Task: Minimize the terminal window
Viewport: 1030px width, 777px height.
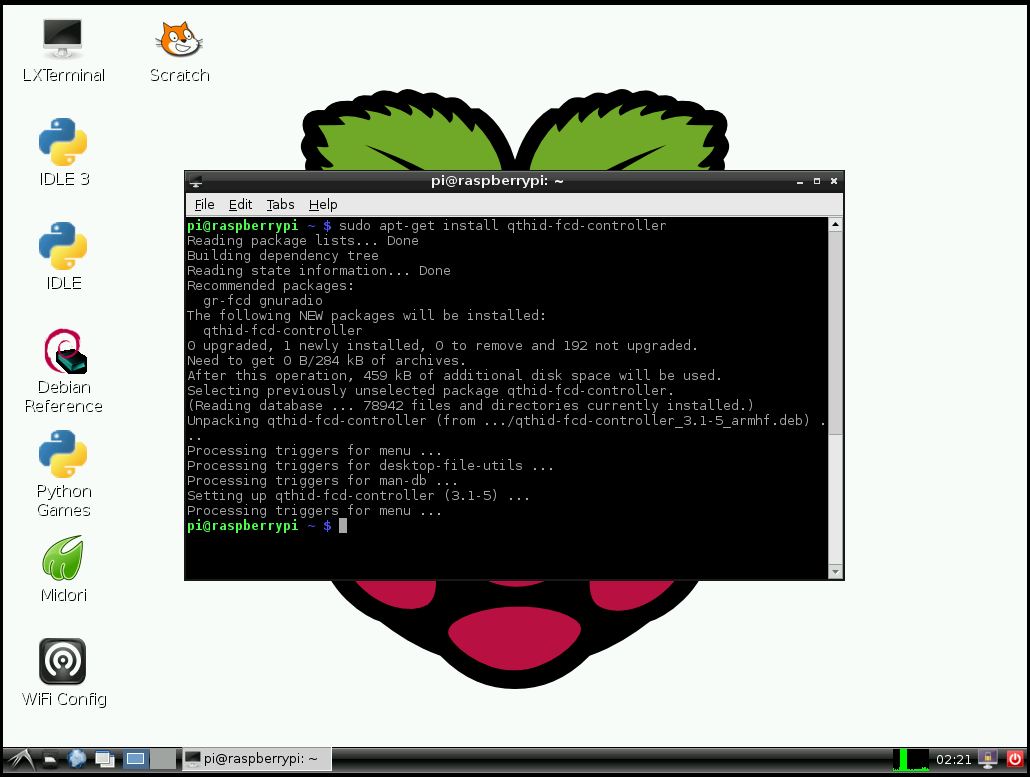Action: (x=799, y=181)
